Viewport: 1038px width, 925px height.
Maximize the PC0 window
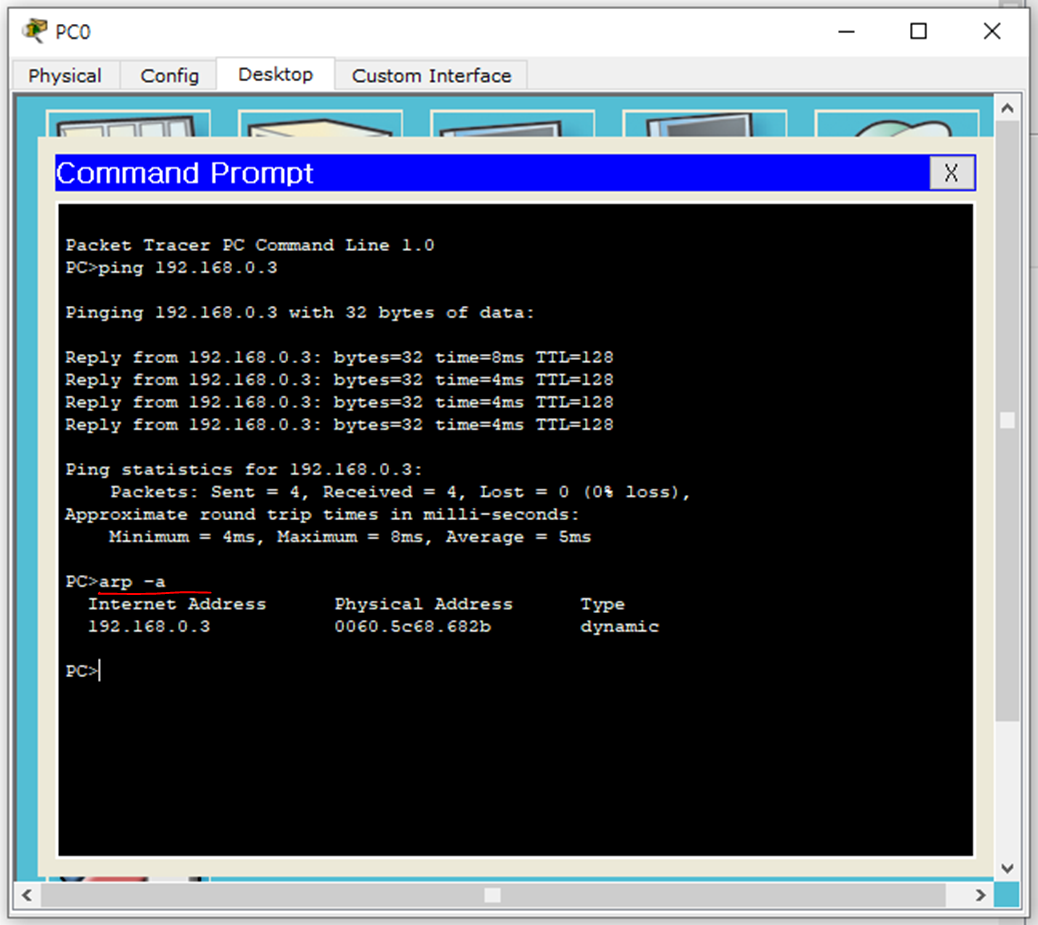918,31
